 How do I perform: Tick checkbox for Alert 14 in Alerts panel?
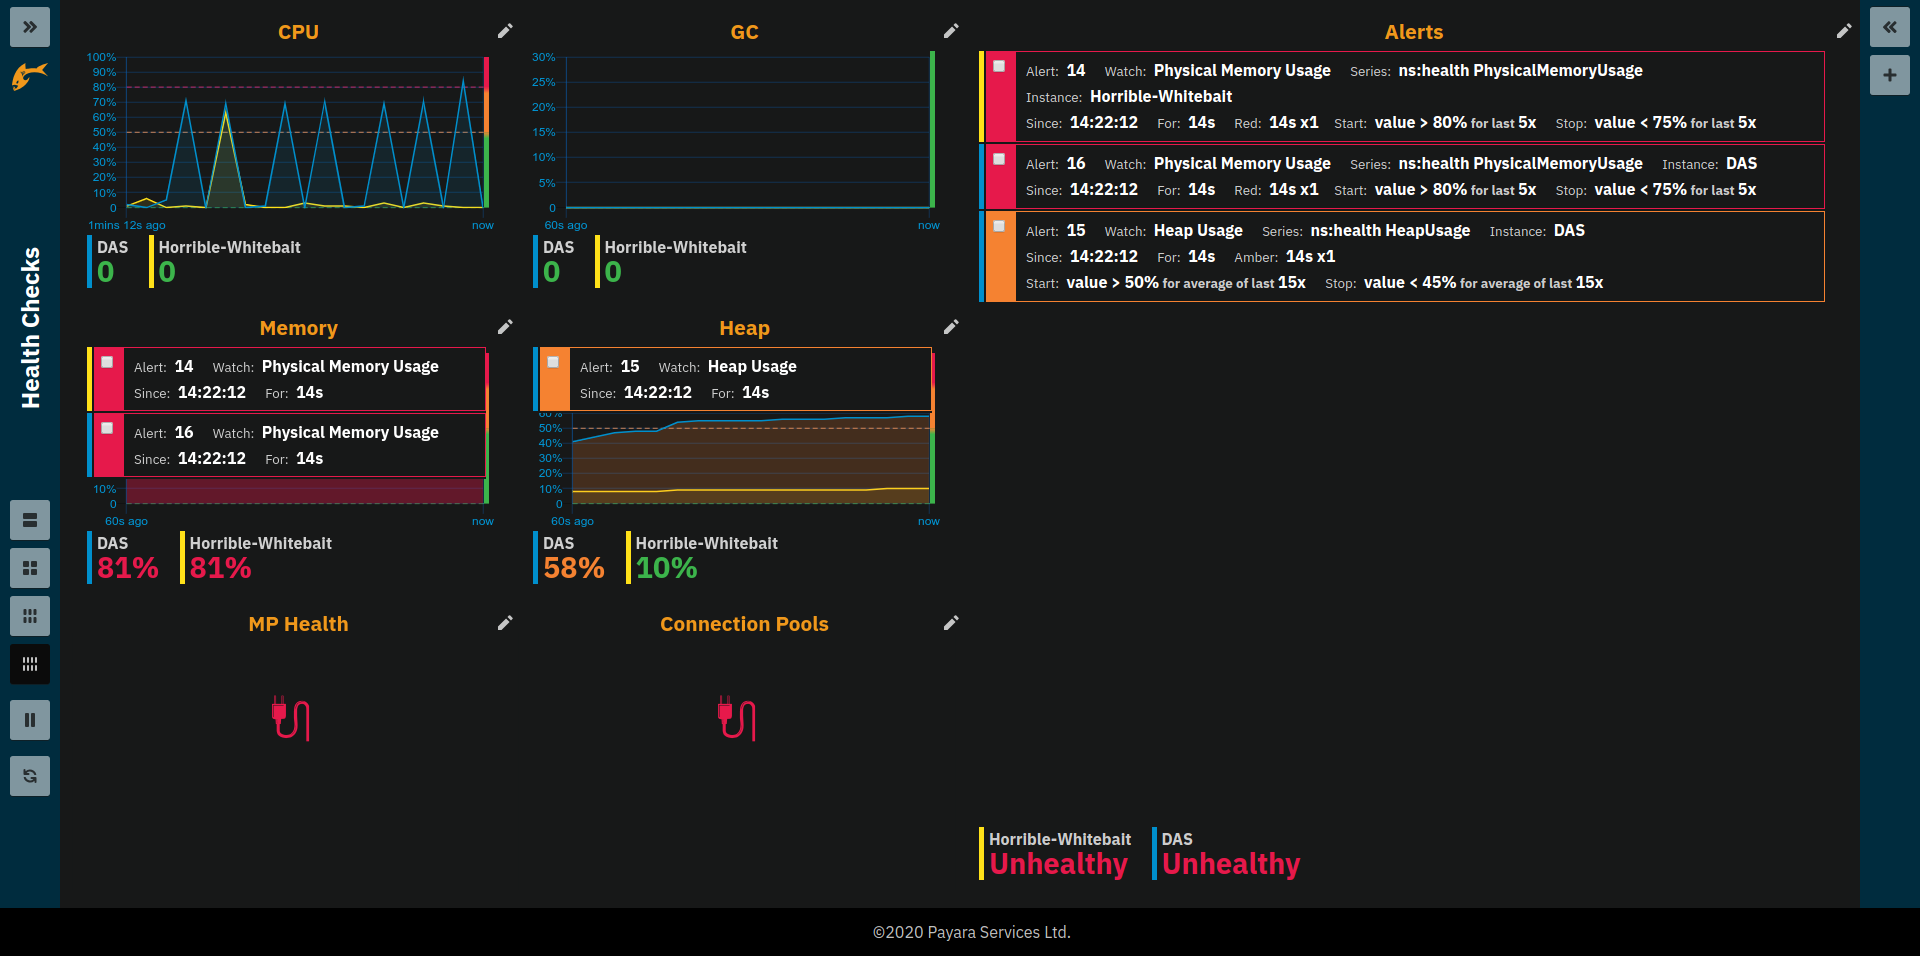coord(999,66)
